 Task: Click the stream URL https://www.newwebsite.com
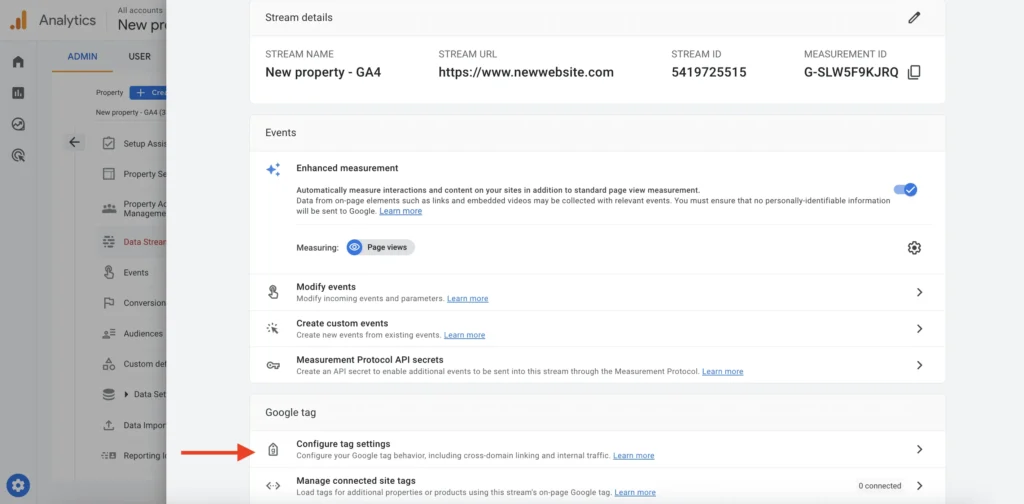[x=526, y=72]
